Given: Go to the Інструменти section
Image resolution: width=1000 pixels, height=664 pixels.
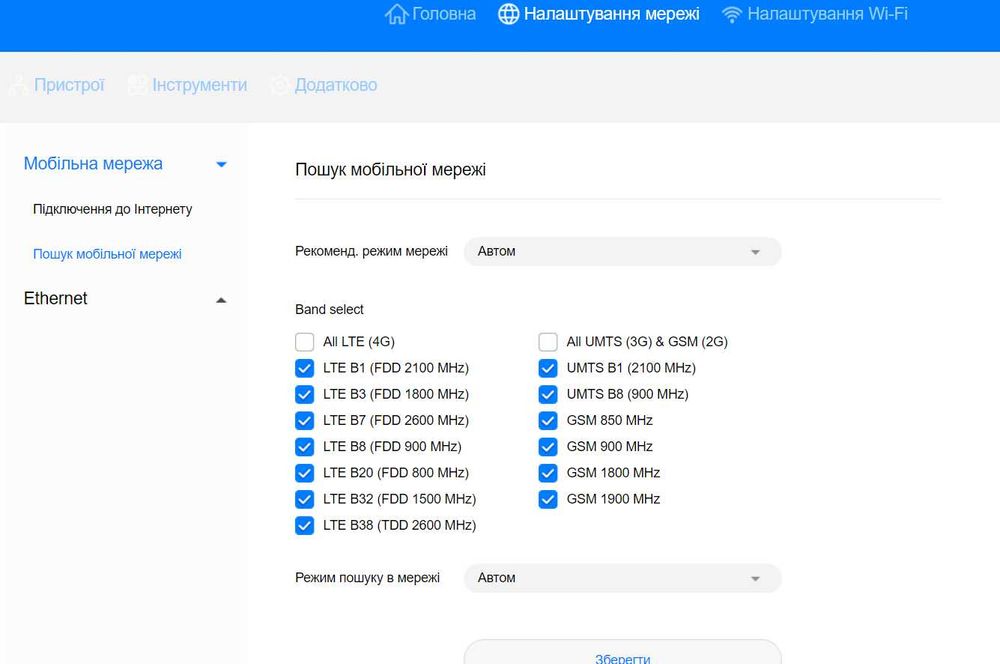Looking at the screenshot, I should coord(200,85).
